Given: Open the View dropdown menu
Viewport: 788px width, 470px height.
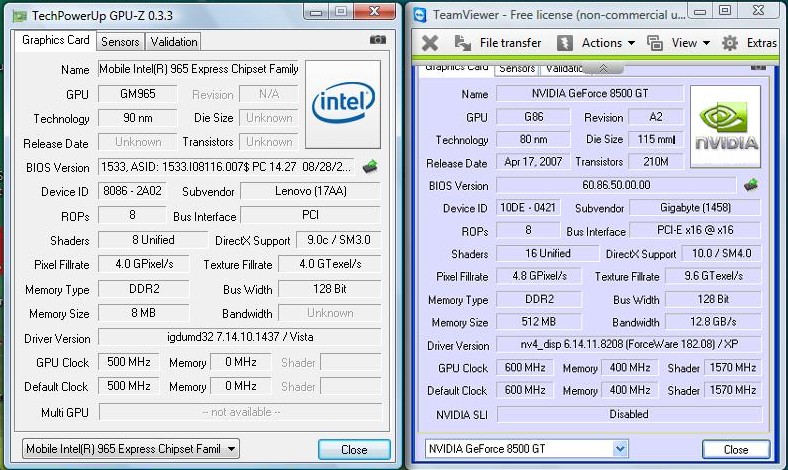Looking at the screenshot, I should click(691, 43).
